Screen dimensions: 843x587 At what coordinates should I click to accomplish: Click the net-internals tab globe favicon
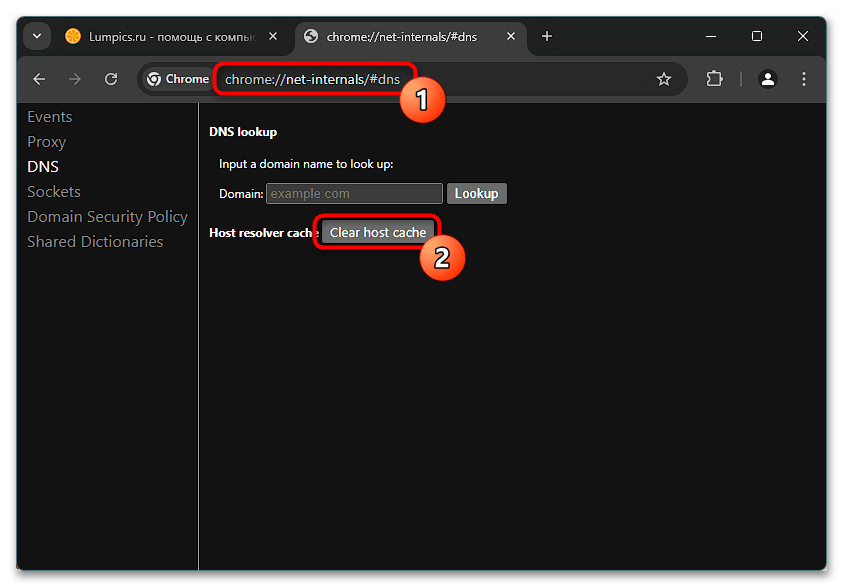click(x=311, y=37)
